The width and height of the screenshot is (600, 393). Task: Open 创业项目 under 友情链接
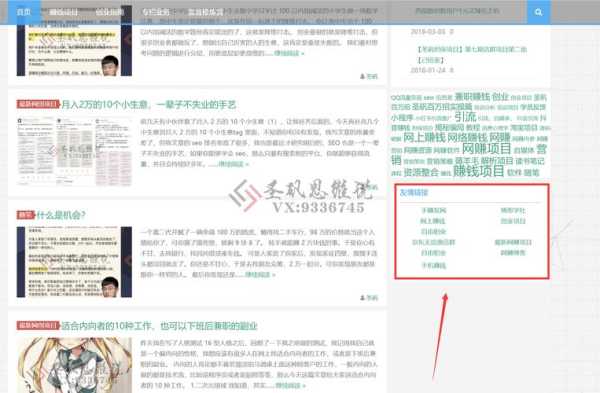513,221
